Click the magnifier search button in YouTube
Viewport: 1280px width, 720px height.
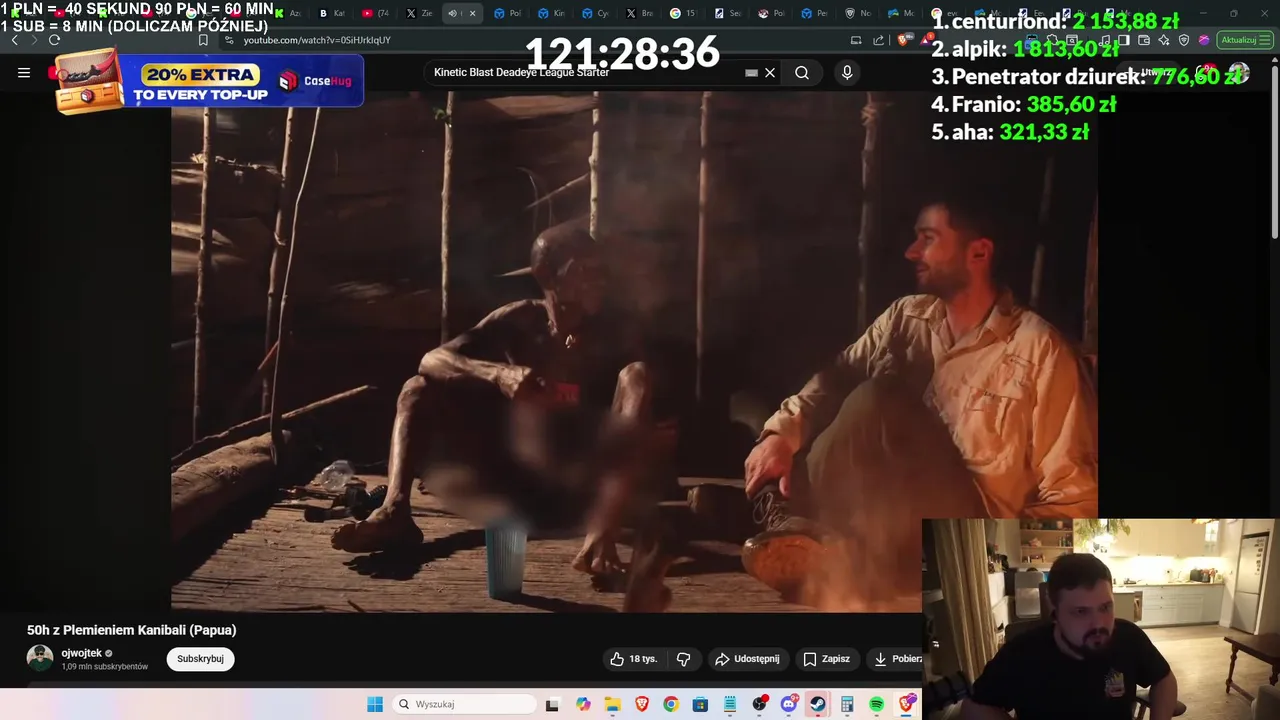[802, 72]
